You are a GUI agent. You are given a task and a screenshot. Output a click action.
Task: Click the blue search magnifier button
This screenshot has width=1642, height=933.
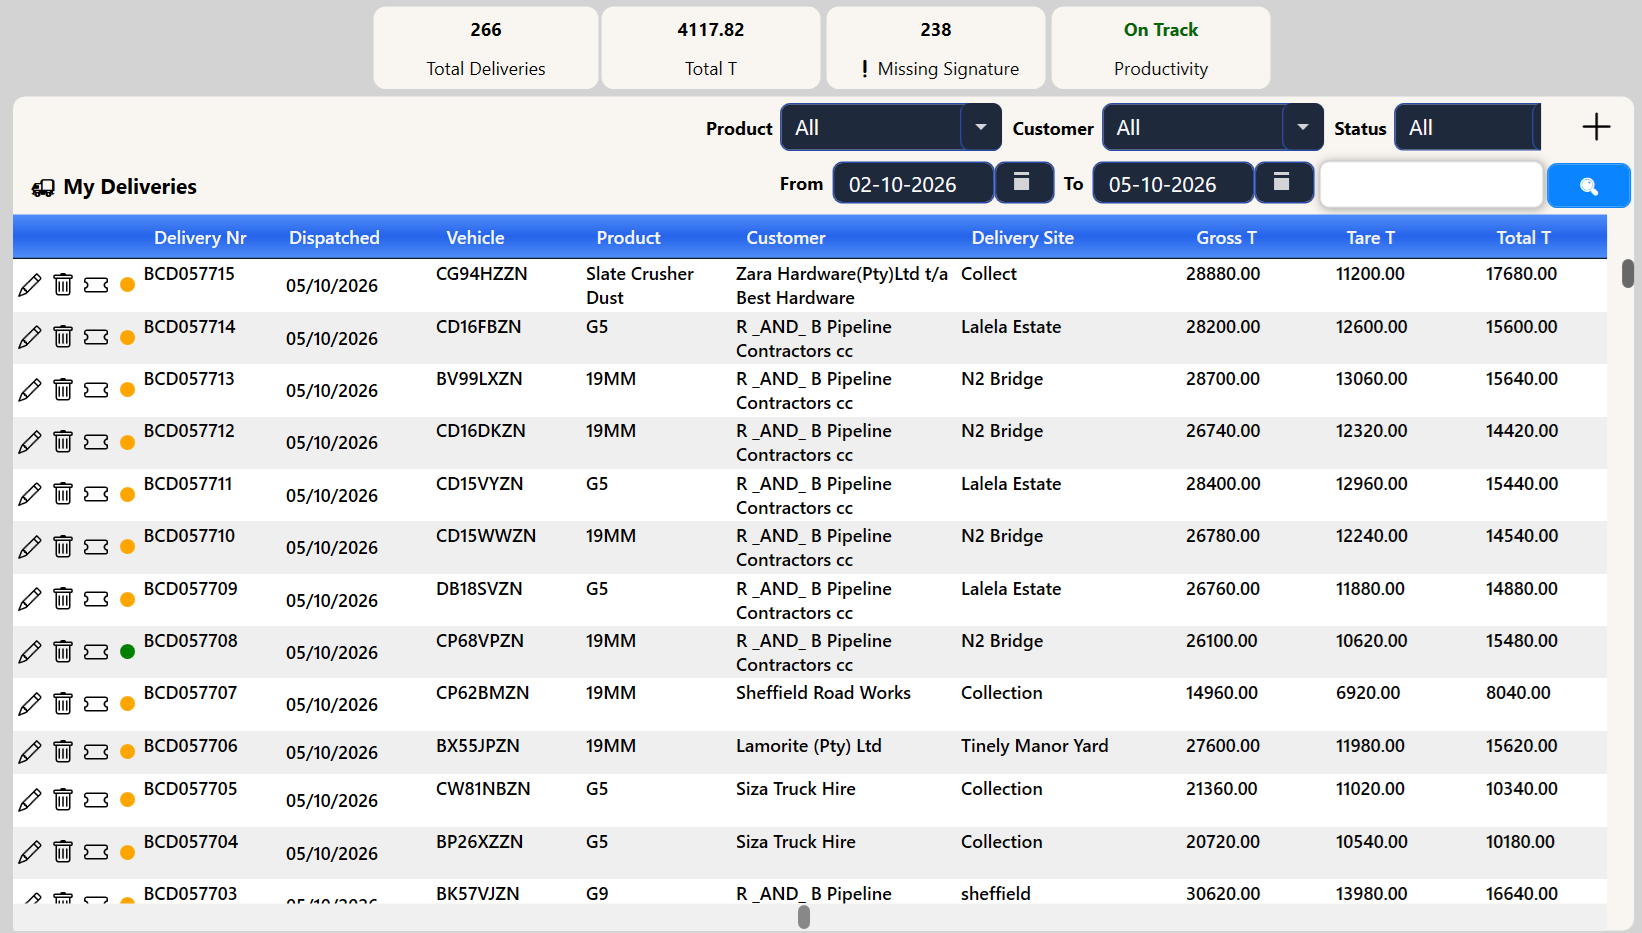(x=1588, y=186)
